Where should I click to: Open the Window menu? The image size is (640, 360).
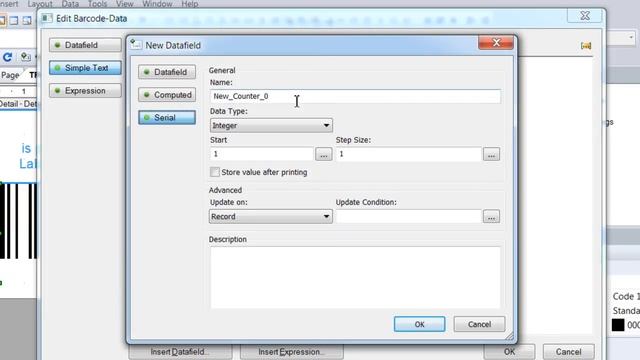157,4
